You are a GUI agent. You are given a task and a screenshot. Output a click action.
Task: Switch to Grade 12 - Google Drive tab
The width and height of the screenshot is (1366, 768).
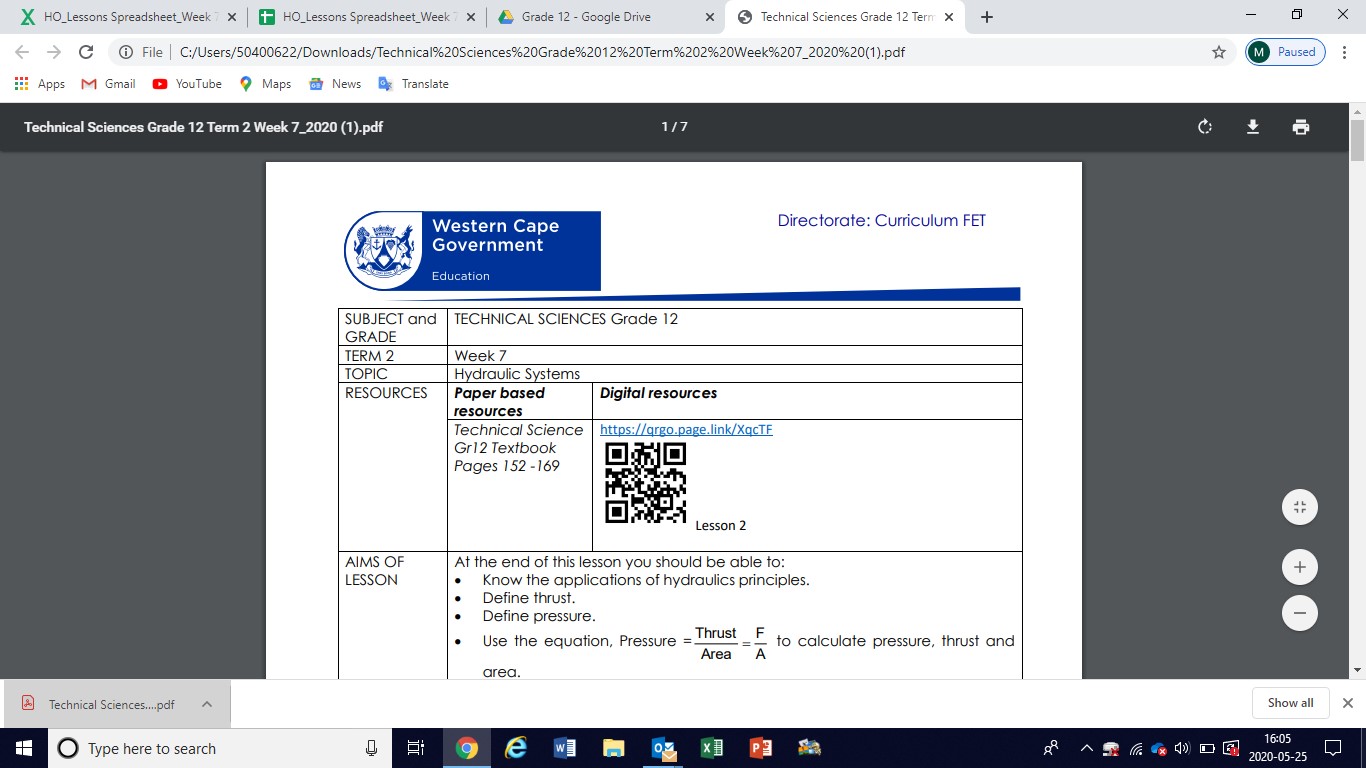coord(606,17)
